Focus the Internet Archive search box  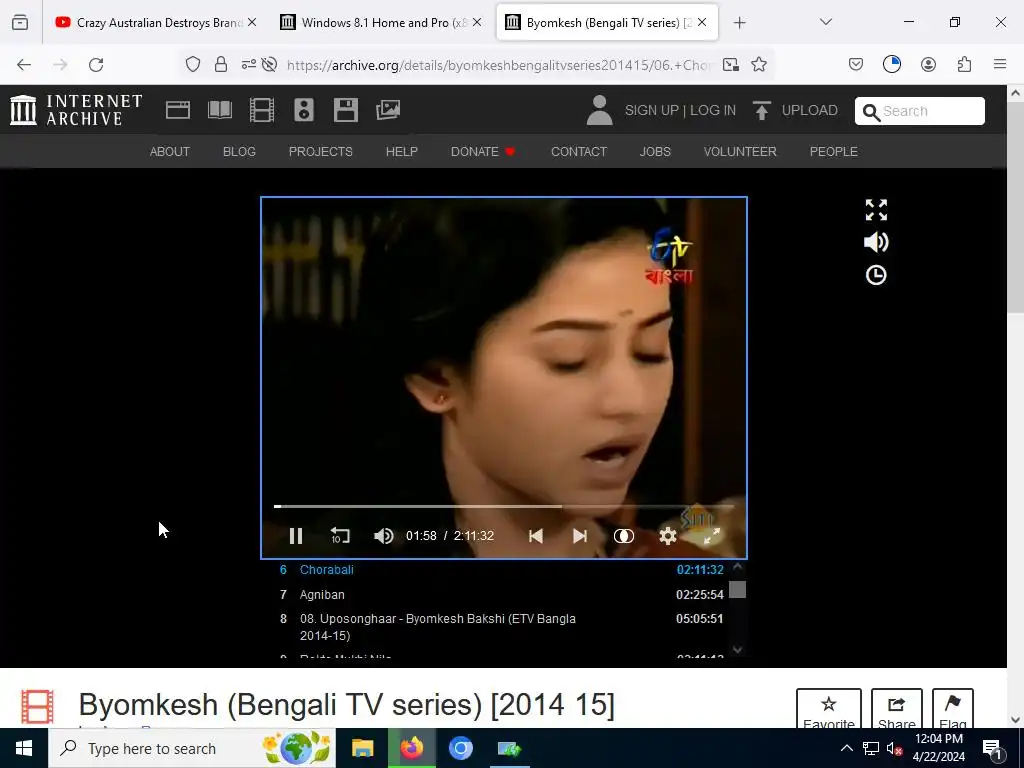(920, 111)
